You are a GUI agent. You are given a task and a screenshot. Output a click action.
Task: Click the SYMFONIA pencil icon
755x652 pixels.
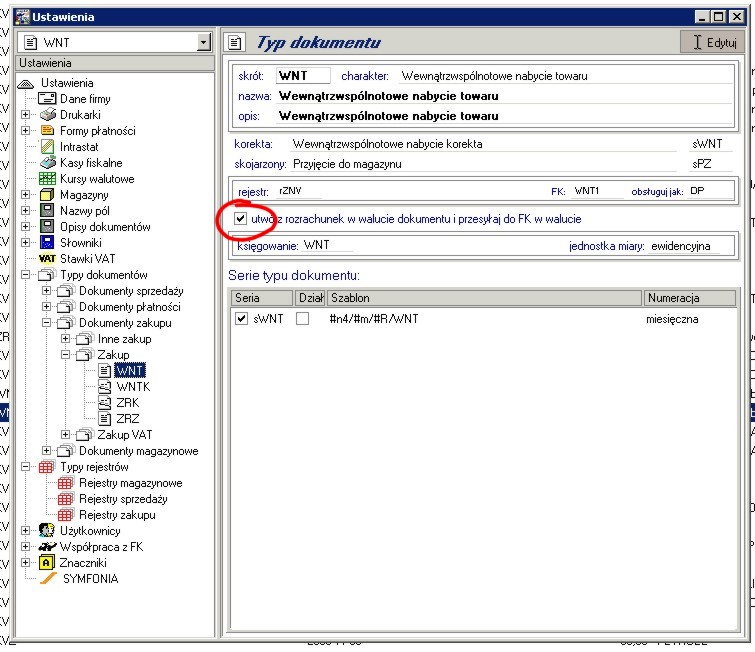(x=47, y=579)
